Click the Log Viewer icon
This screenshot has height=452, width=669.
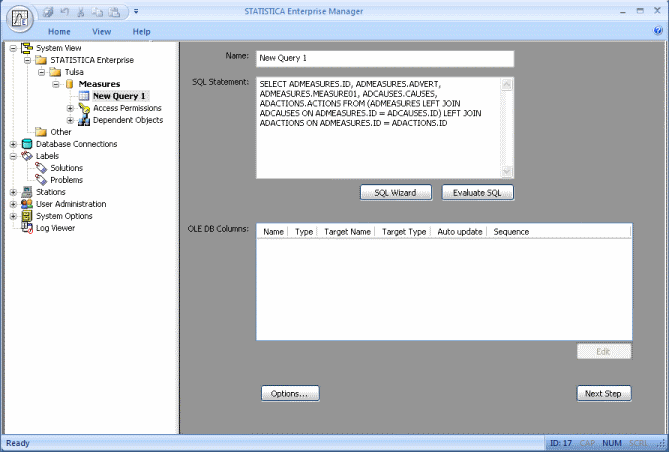pos(27,227)
